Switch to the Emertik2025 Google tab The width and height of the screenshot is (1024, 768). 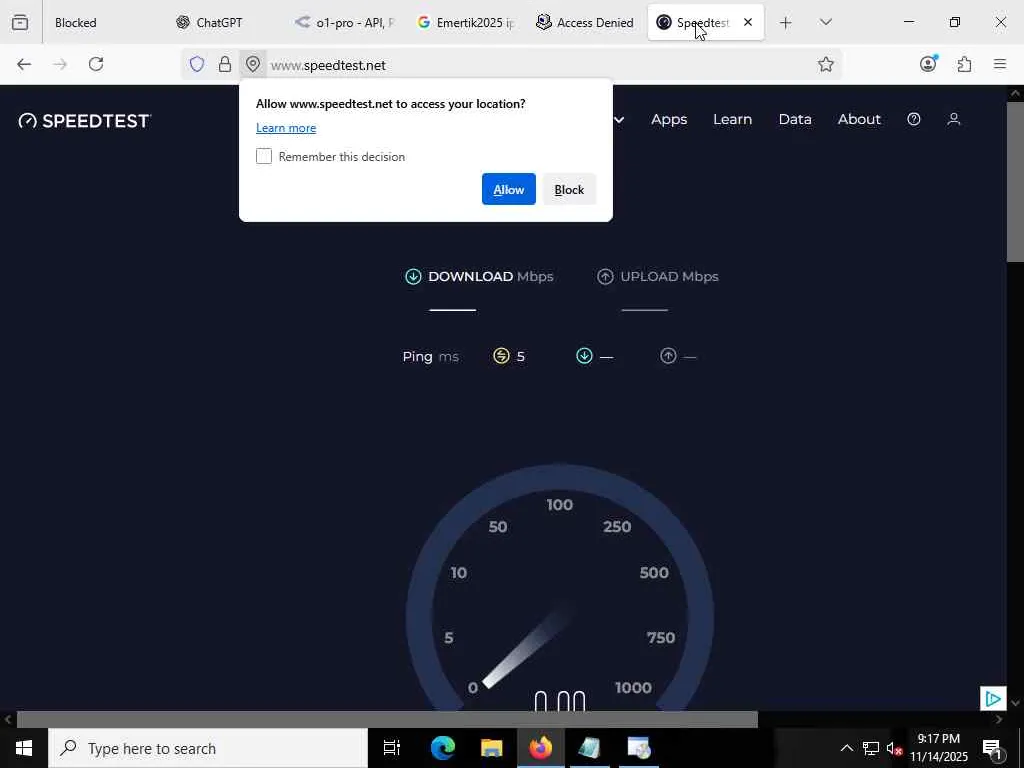coord(464,22)
